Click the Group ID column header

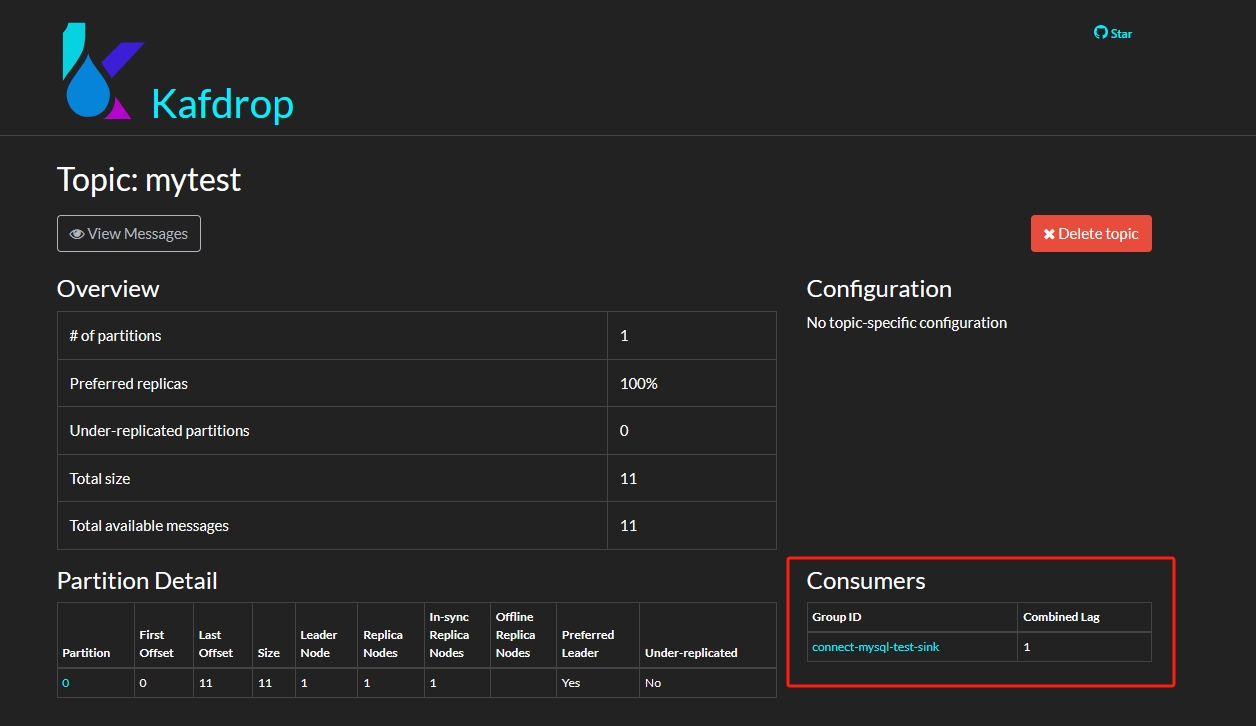click(x=836, y=617)
